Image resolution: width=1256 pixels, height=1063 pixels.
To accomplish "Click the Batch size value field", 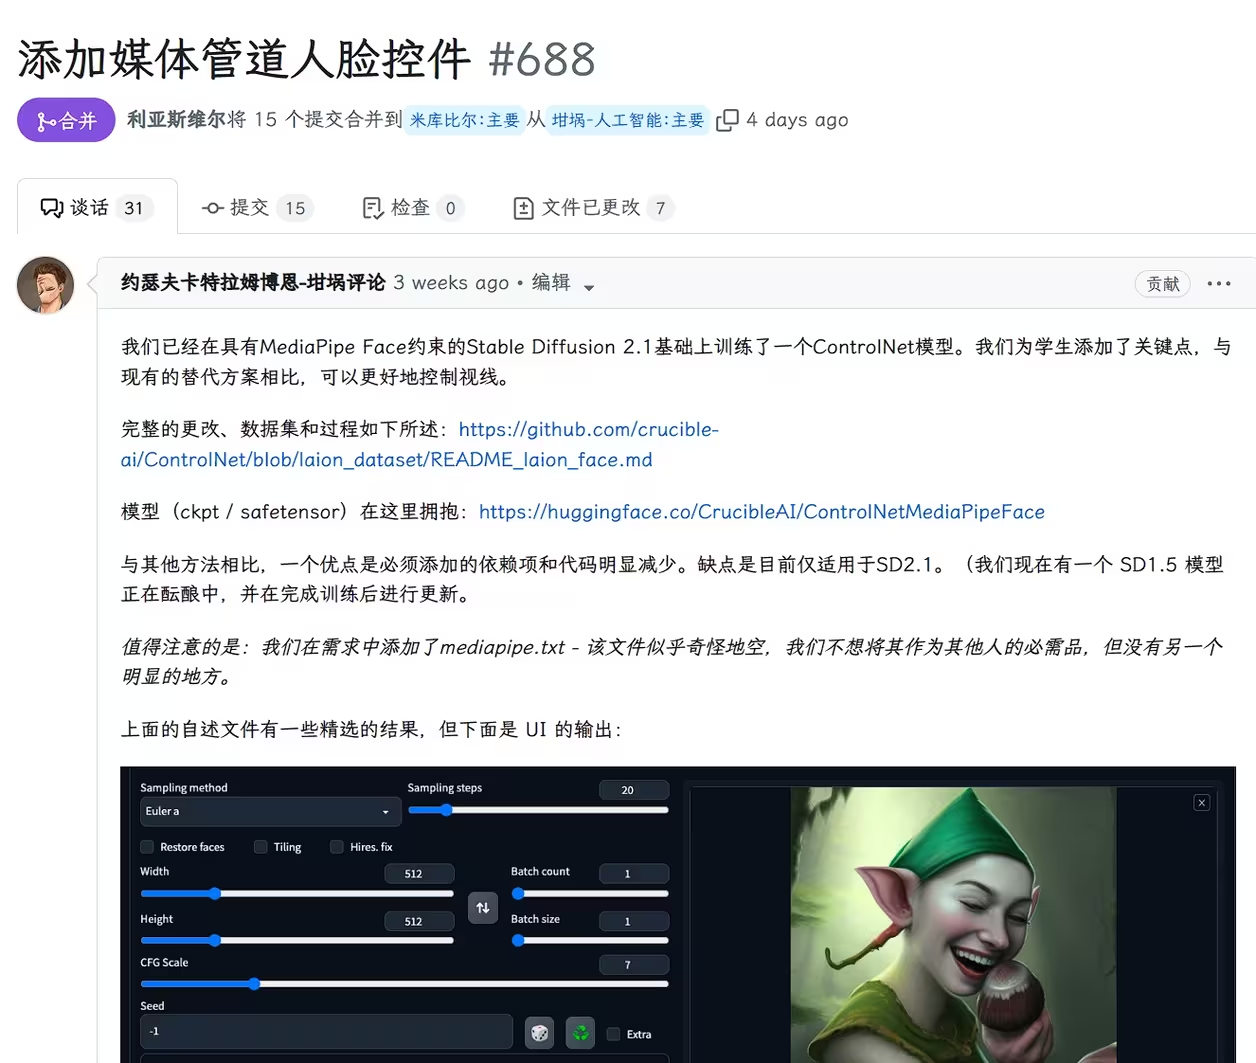I will (x=634, y=921).
